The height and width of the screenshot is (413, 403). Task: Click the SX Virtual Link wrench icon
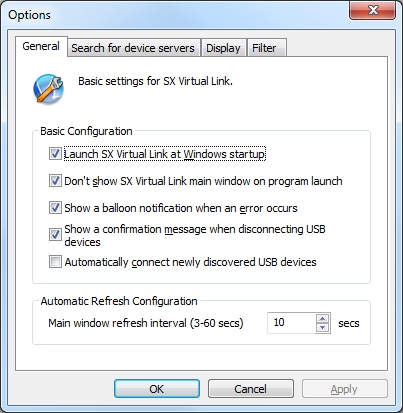tap(48, 89)
